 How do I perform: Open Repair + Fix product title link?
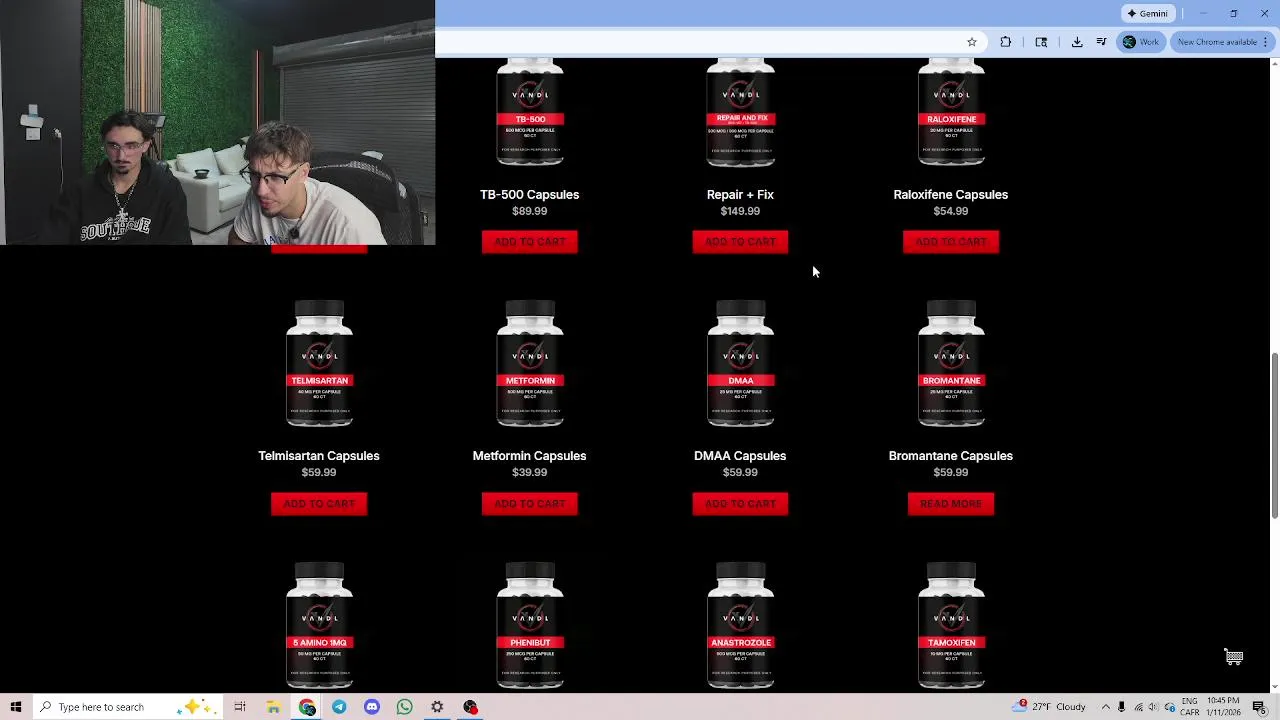click(x=740, y=195)
